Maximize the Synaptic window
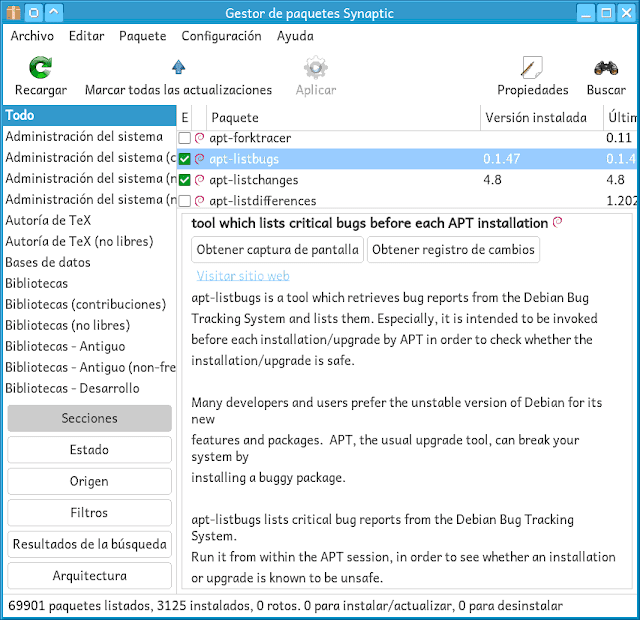This screenshot has width=640, height=620. [606, 13]
